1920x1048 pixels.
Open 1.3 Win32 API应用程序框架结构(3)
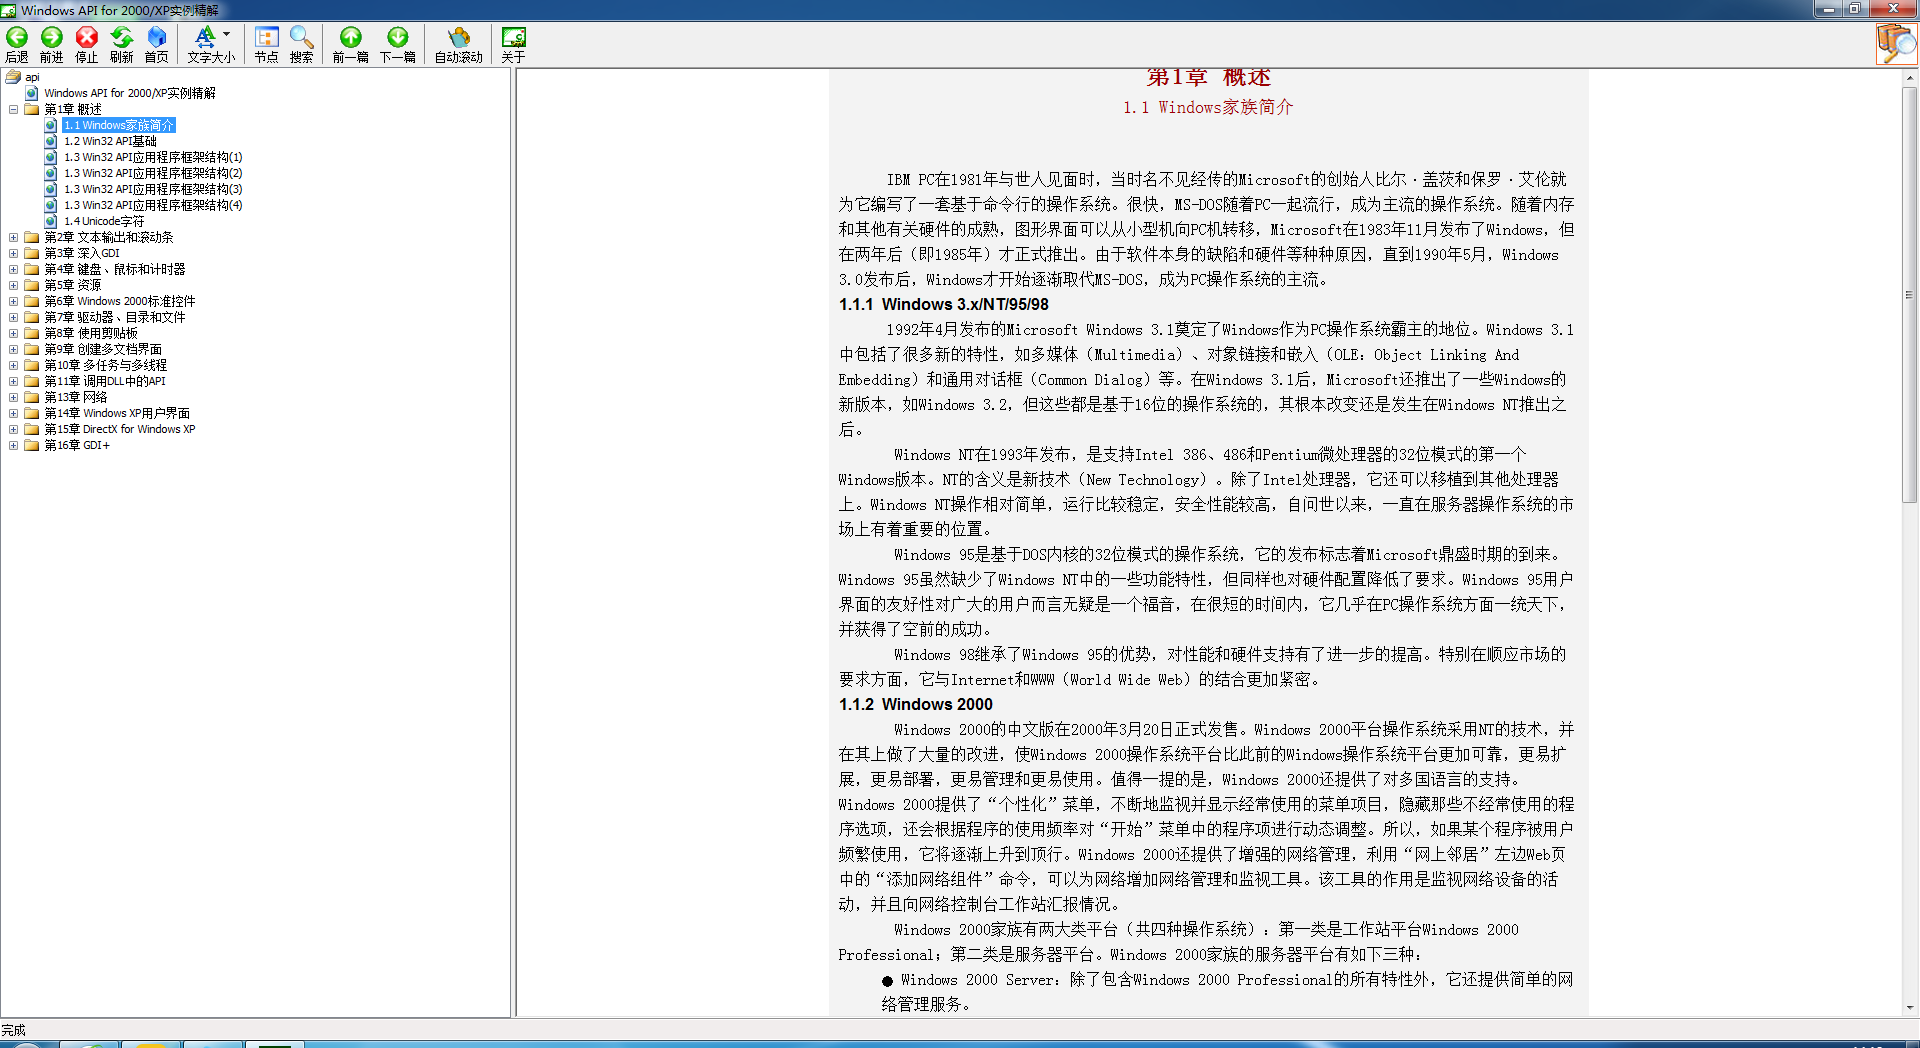153,189
